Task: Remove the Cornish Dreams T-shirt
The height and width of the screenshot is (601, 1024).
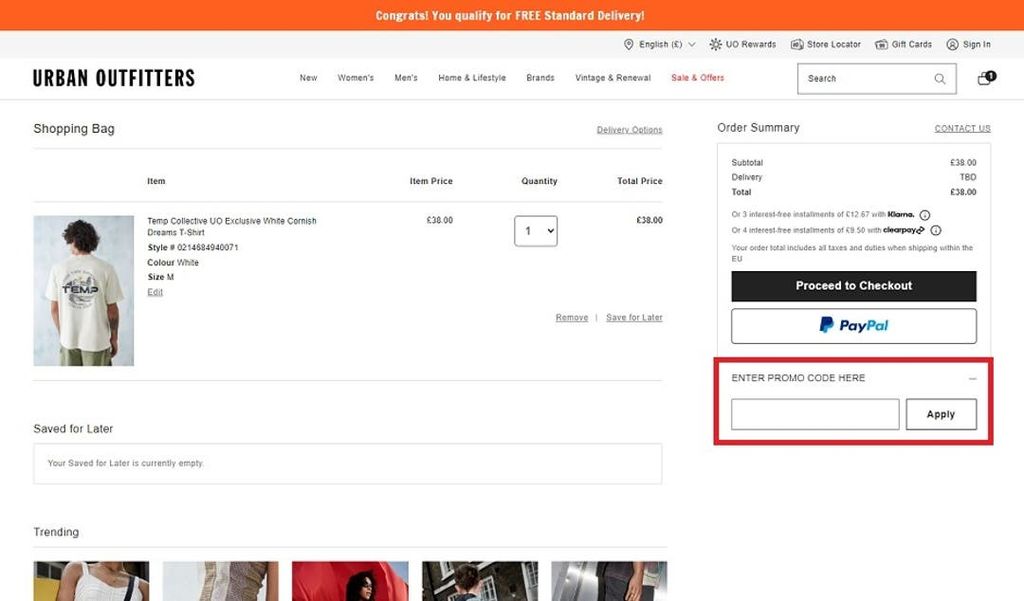Action: [571, 317]
